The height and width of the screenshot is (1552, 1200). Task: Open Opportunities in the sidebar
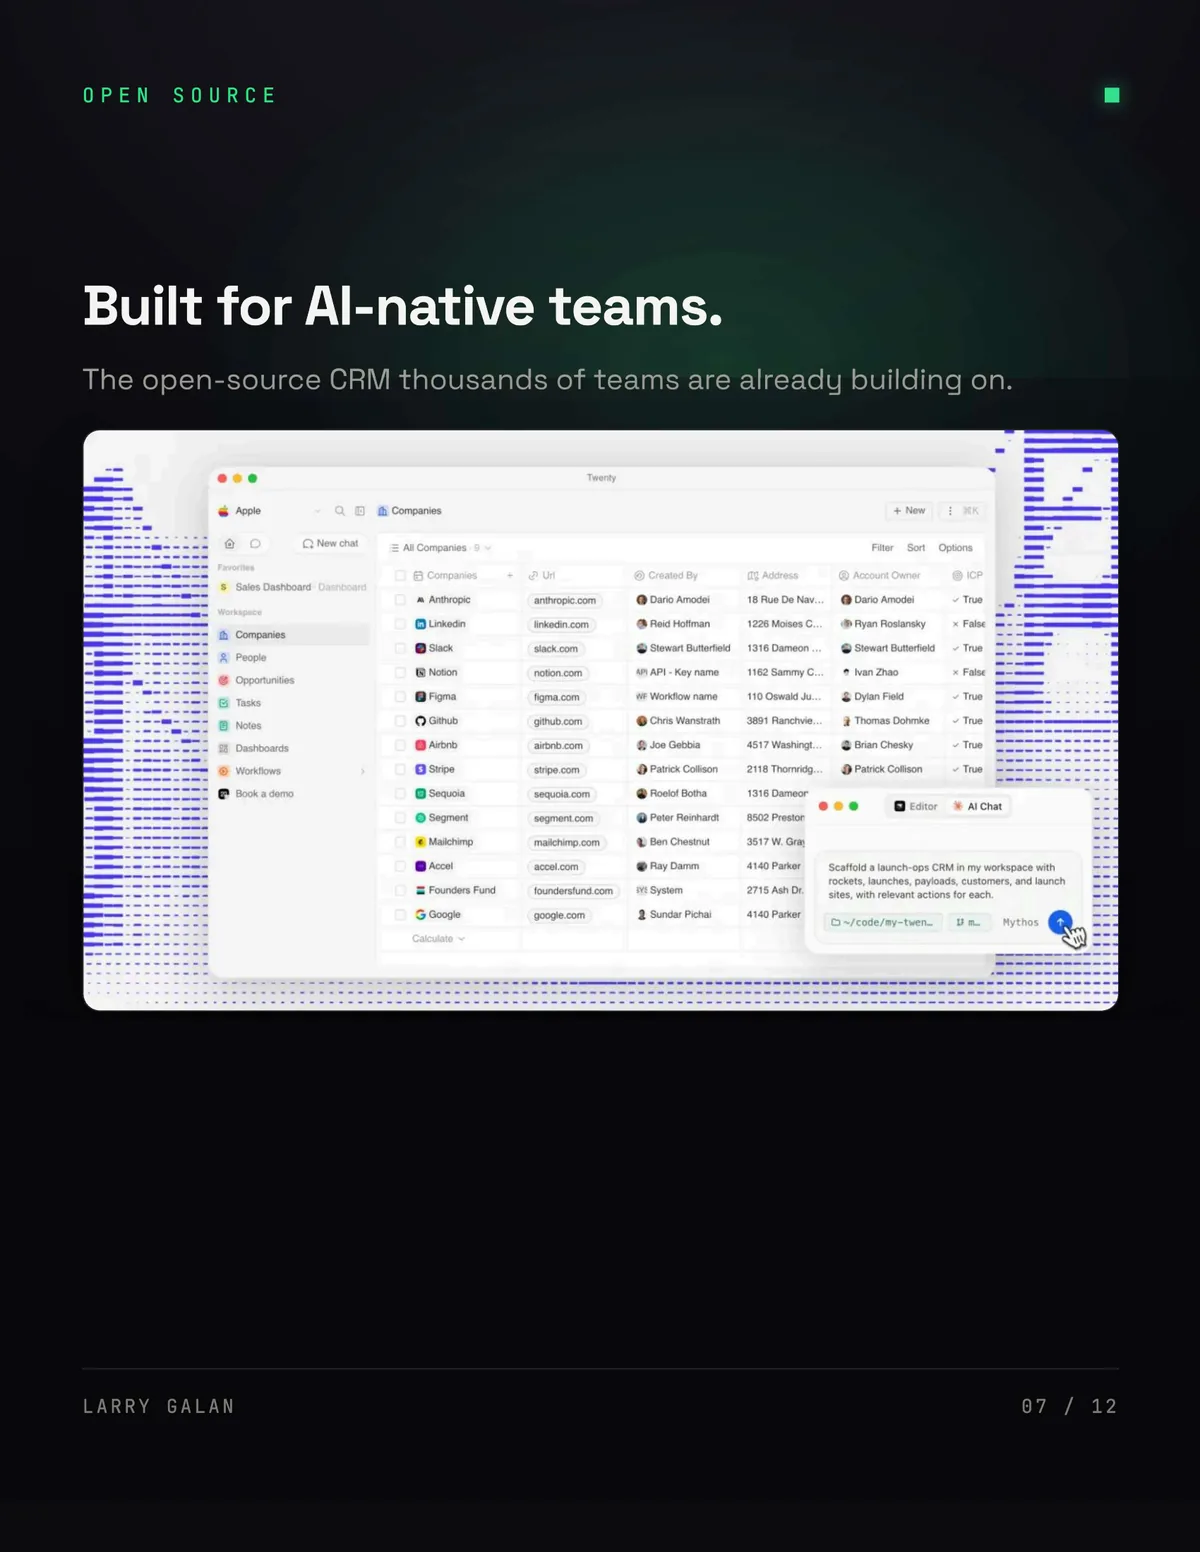[x=292, y=680]
